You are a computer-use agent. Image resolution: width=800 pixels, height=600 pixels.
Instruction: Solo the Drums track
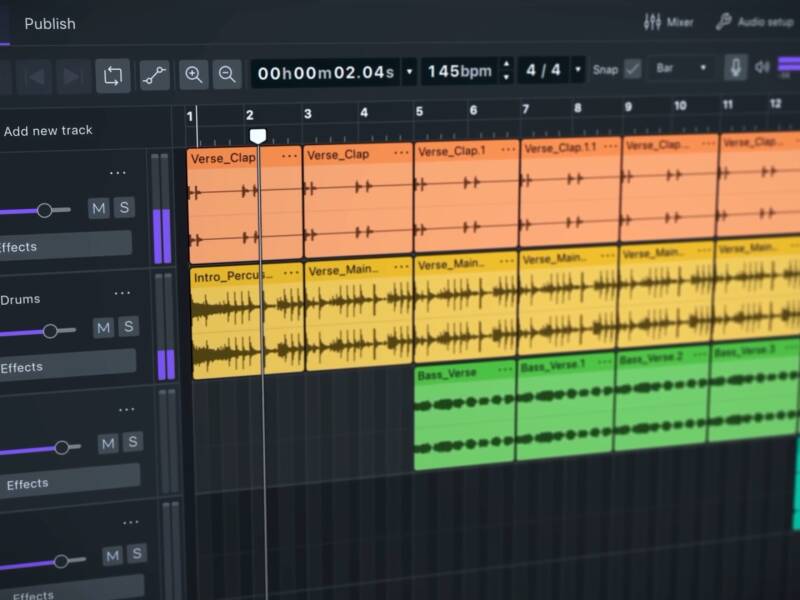click(x=128, y=327)
